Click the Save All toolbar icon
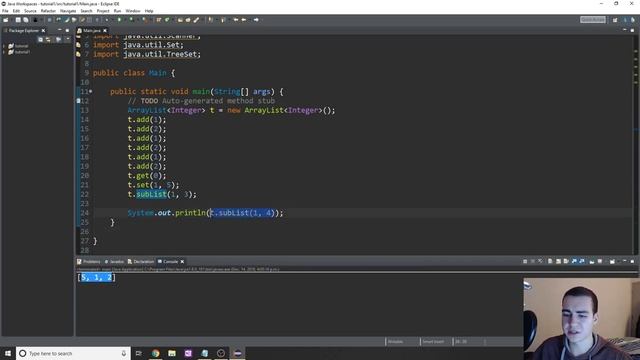Screen dimensions: 640x360 point(26,20)
